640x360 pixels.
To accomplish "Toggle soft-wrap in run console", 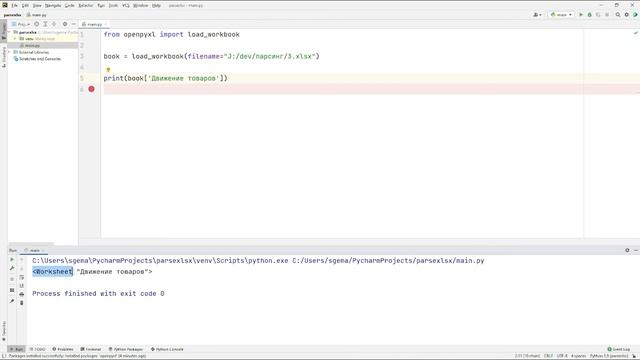I will click(22, 277).
